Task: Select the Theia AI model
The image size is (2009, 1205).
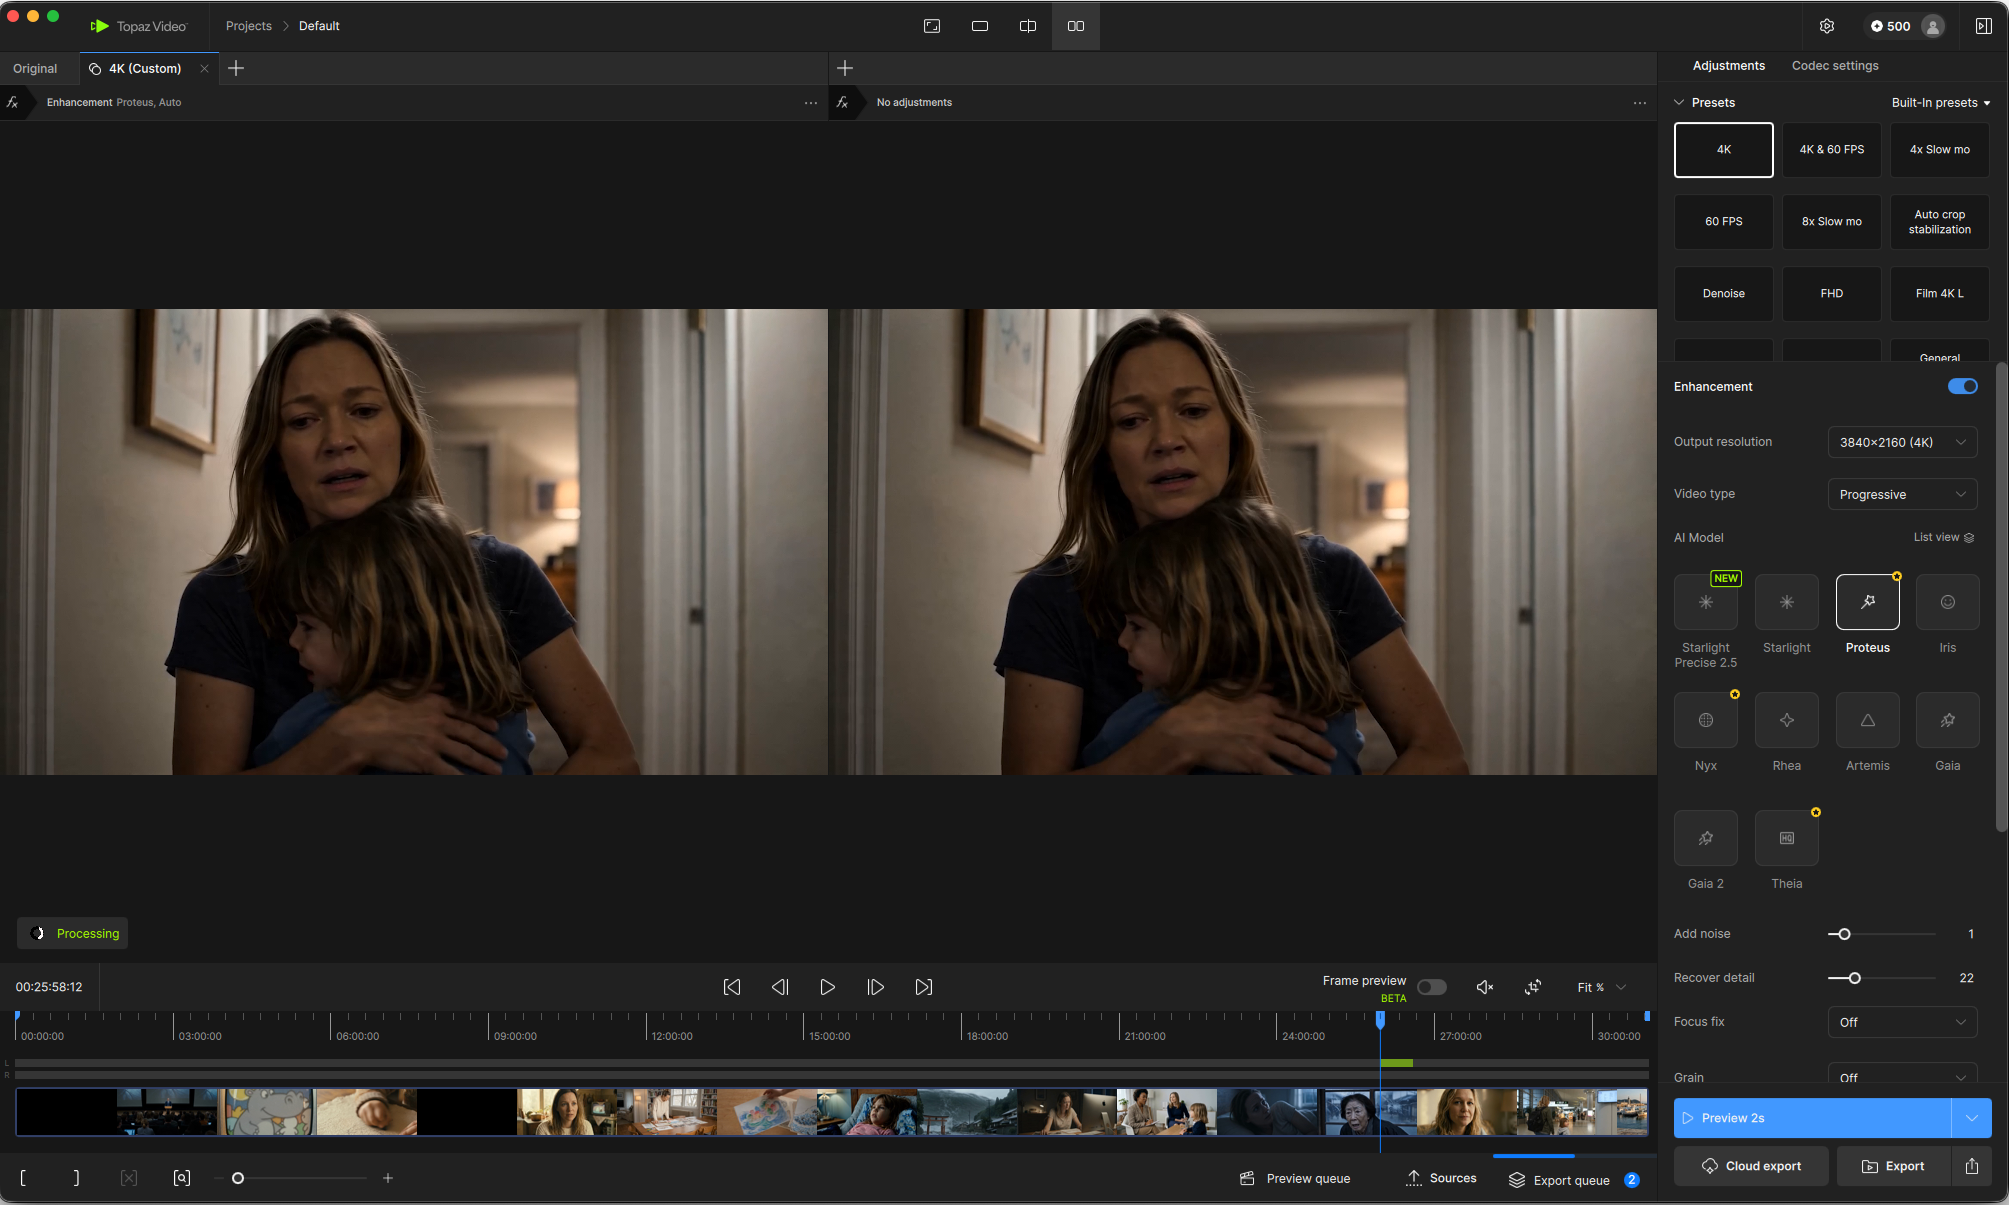Action: pos(1786,838)
